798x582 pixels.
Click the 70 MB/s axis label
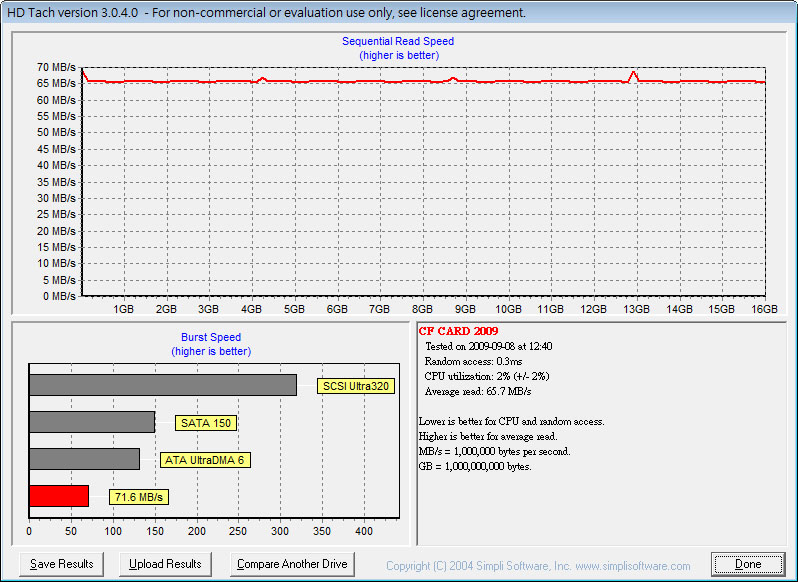pyautogui.click(x=56, y=67)
